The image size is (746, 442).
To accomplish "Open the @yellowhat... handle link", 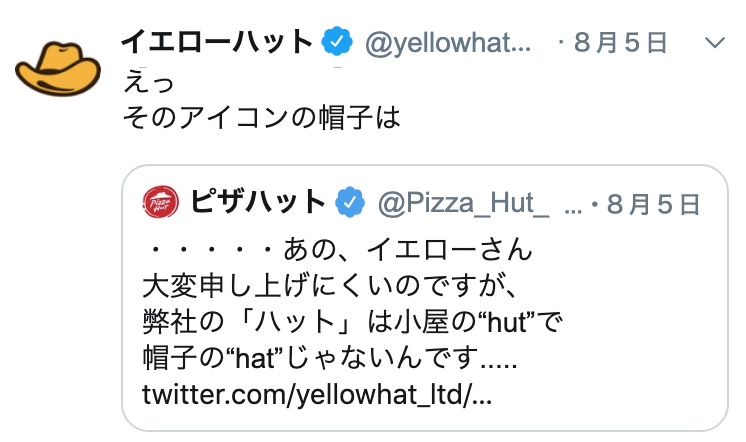I will [448, 43].
